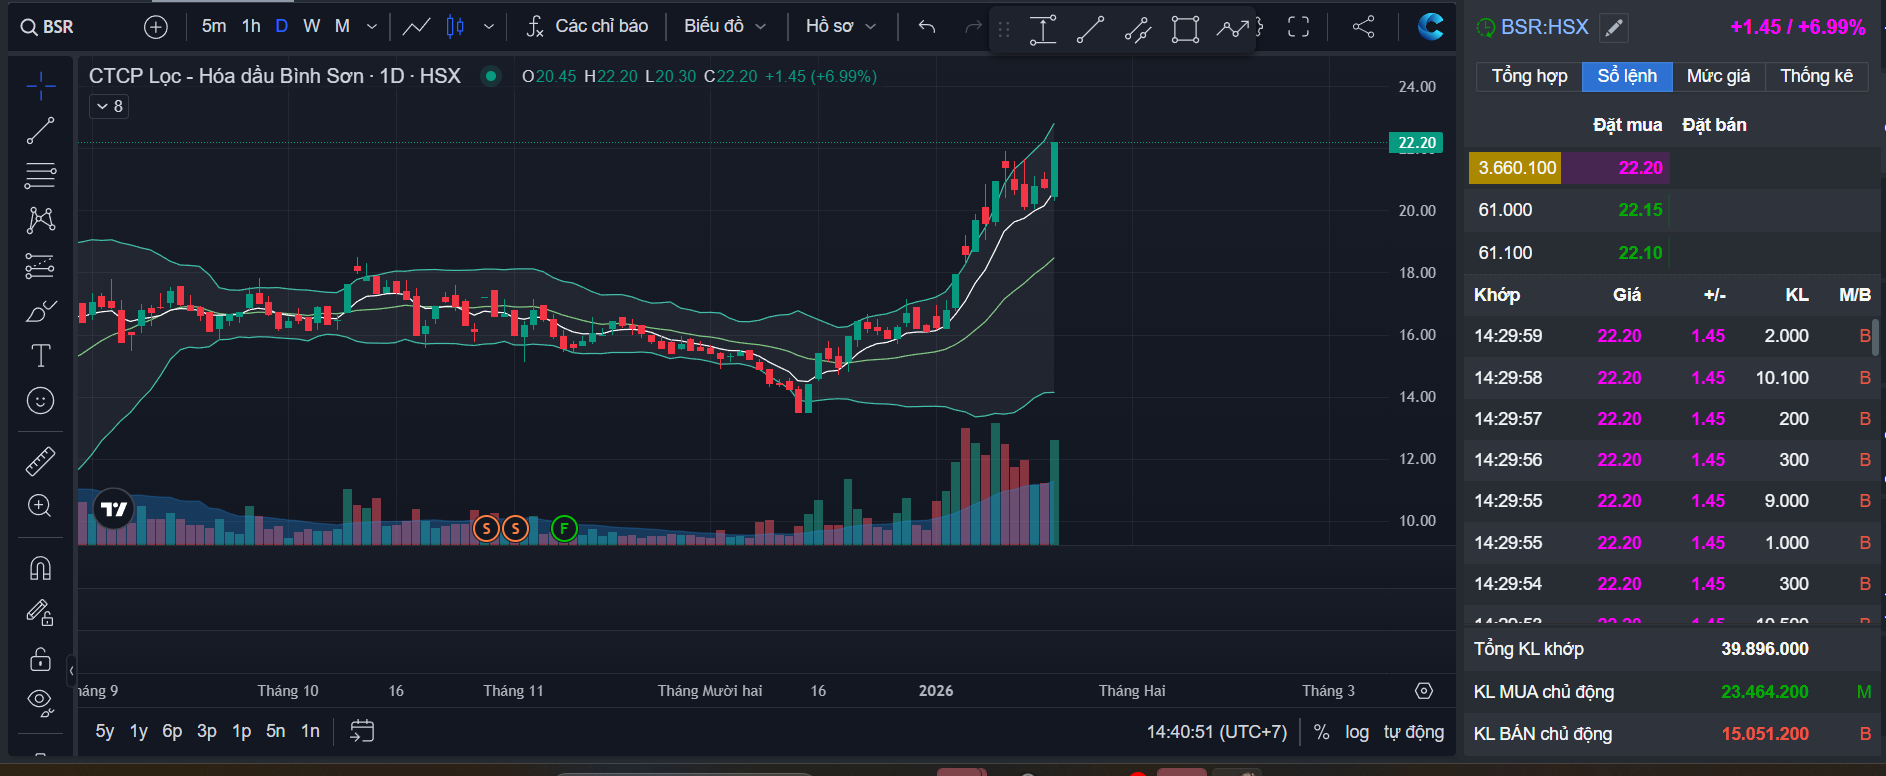Viewport: 1886px width, 776px height.
Task: Select the ruler measure tool
Action: pos(40,461)
